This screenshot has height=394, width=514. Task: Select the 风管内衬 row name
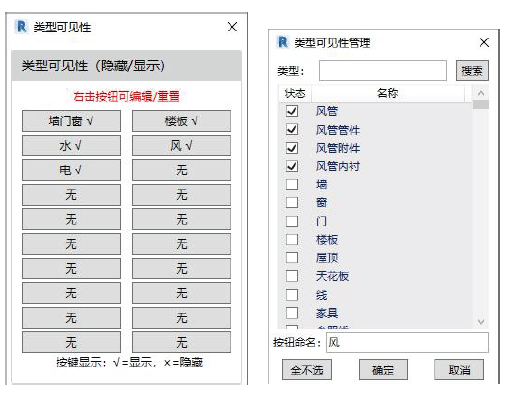tap(338, 166)
